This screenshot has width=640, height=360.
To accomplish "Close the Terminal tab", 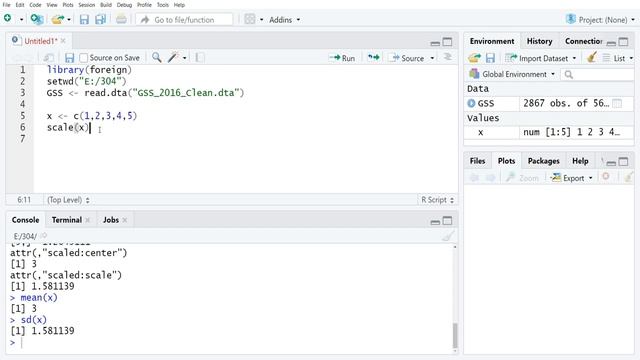I will pyautogui.click(x=87, y=220).
